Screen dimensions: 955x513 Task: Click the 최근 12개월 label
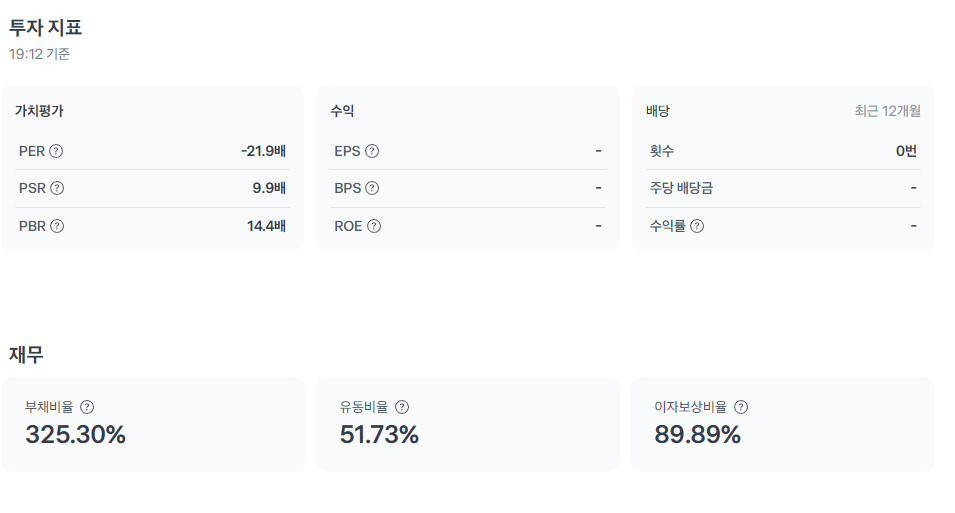[887, 111]
